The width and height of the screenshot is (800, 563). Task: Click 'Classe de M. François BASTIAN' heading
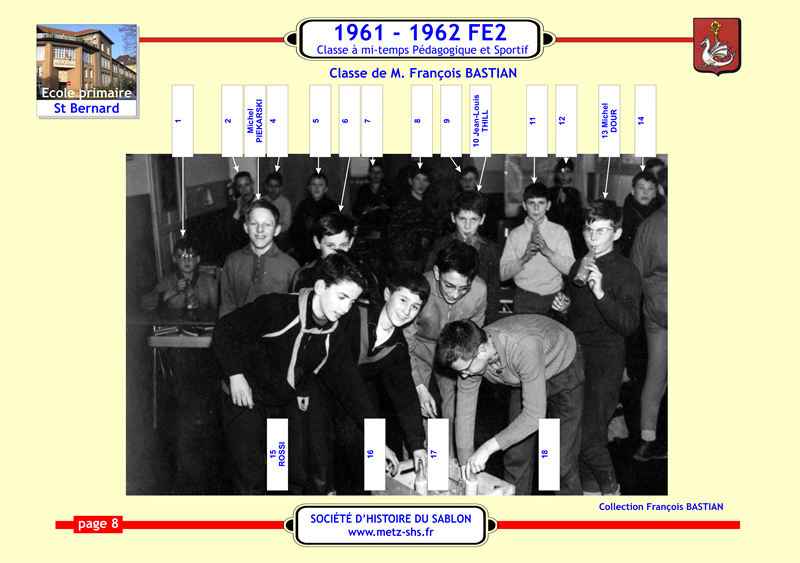click(422, 73)
